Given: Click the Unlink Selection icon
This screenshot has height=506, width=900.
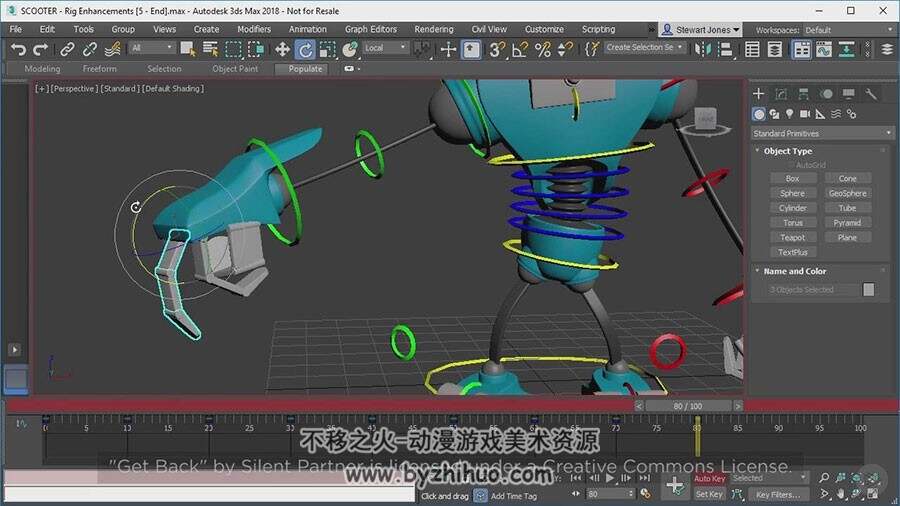Looking at the screenshot, I should click(x=90, y=50).
